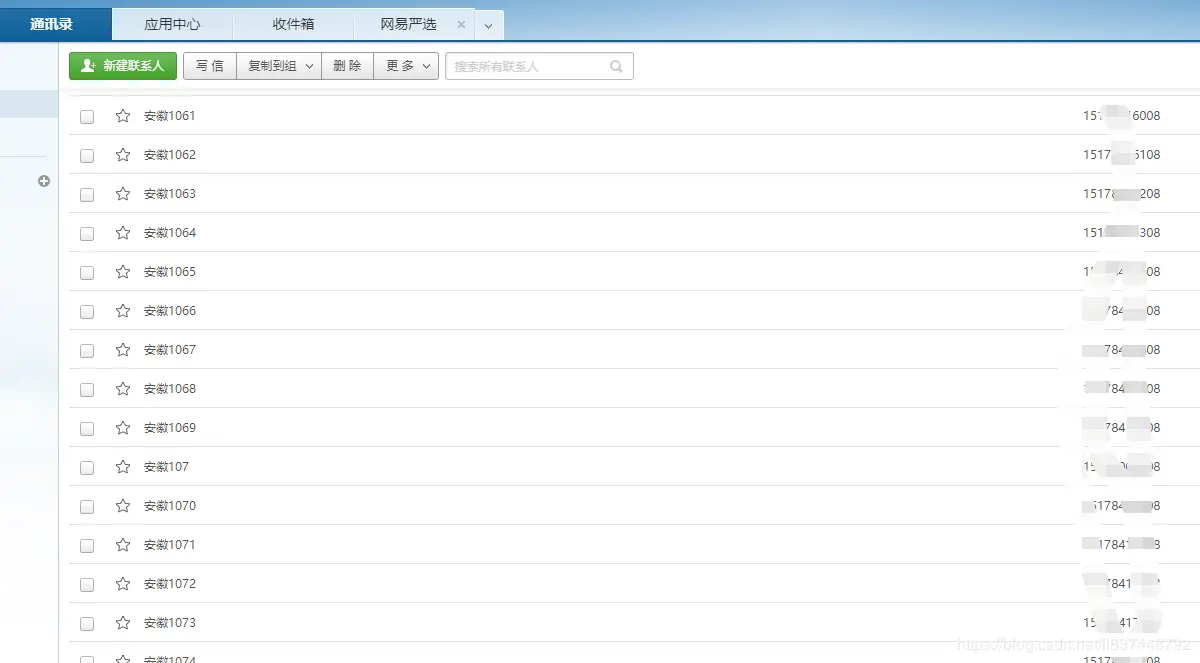Viewport: 1200px width, 663px height.
Task: Open the tab list dropdown arrow
Action: (x=489, y=25)
